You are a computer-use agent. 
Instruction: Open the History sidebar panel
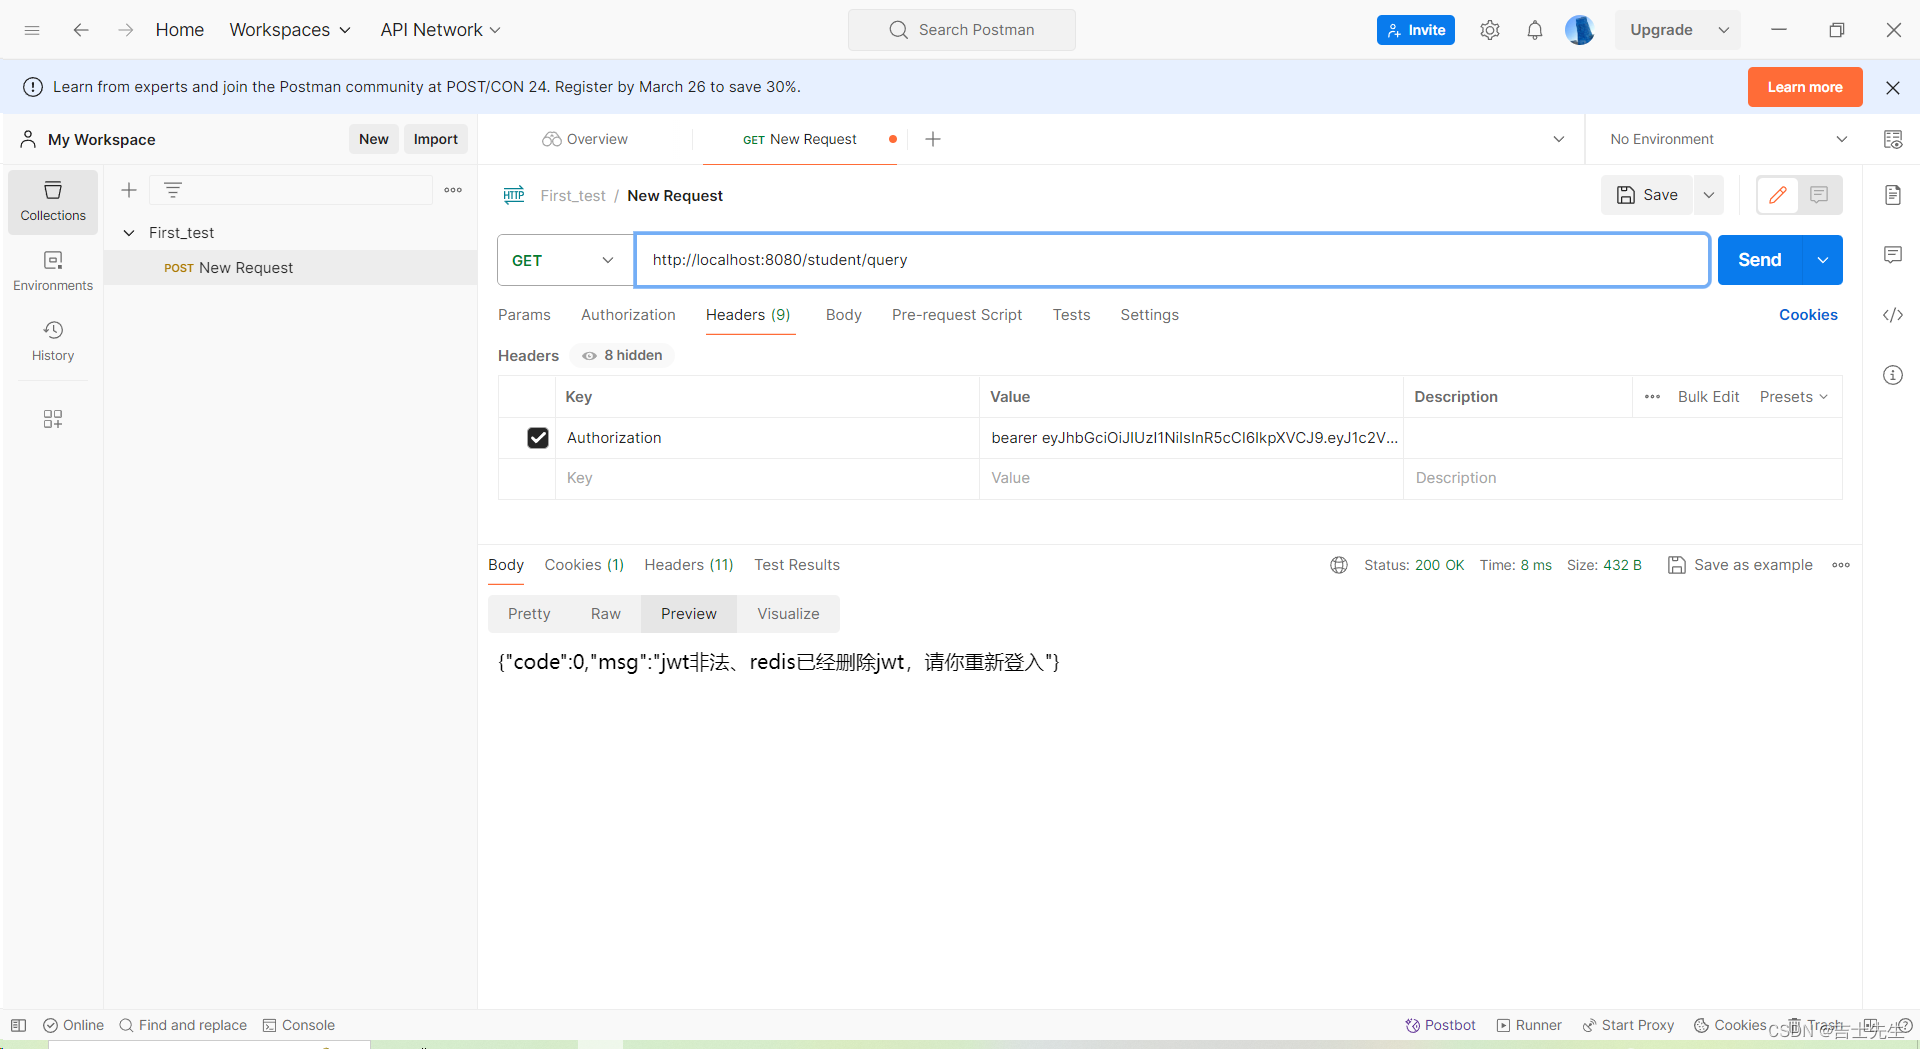coord(53,341)
